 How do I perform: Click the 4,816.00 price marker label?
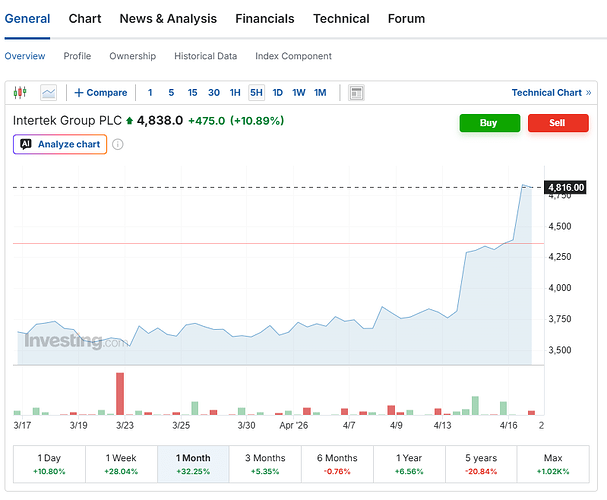[565, 188]
